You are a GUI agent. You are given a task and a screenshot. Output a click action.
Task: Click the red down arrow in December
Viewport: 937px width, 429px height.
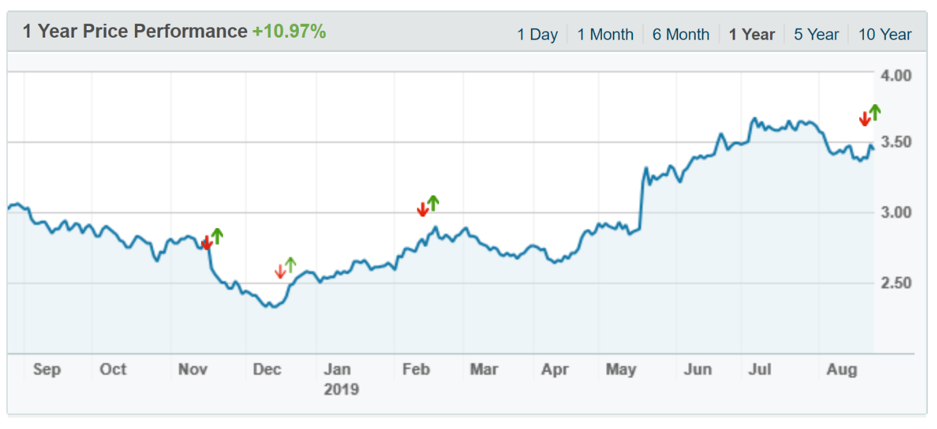coord(280,271)
